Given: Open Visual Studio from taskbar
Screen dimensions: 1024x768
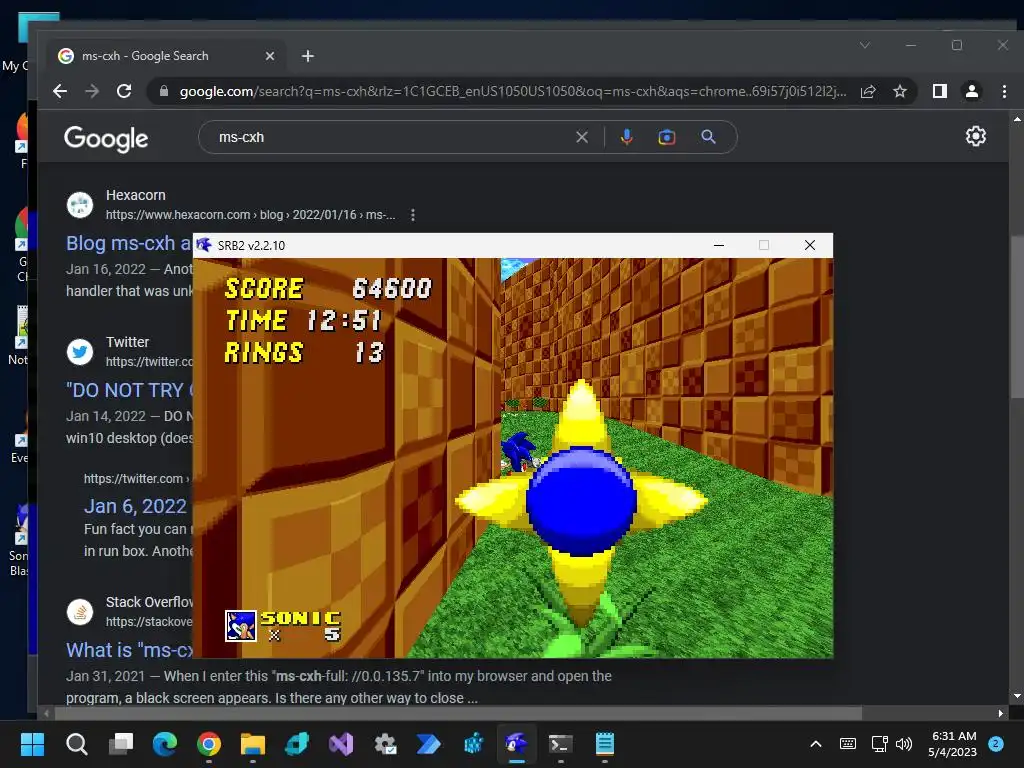Looking at the screenshot, I should [341, 744].
